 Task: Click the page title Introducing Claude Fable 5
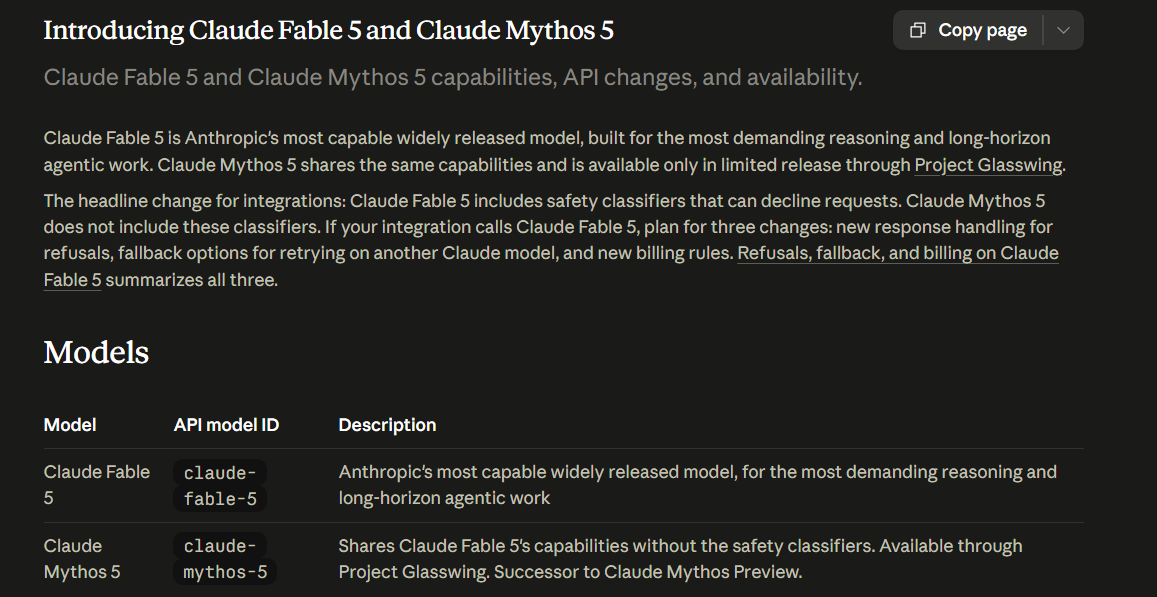tap(328, 30)
